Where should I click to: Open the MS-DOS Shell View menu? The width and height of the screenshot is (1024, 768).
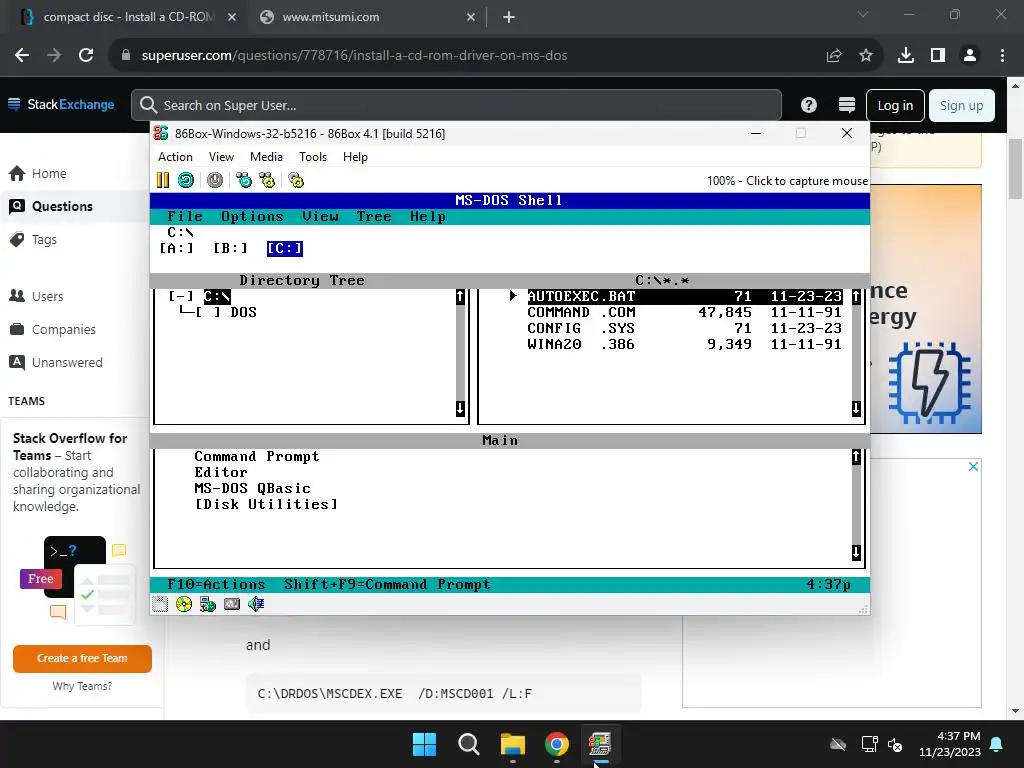pyautogui.click(x=320, y=216)
